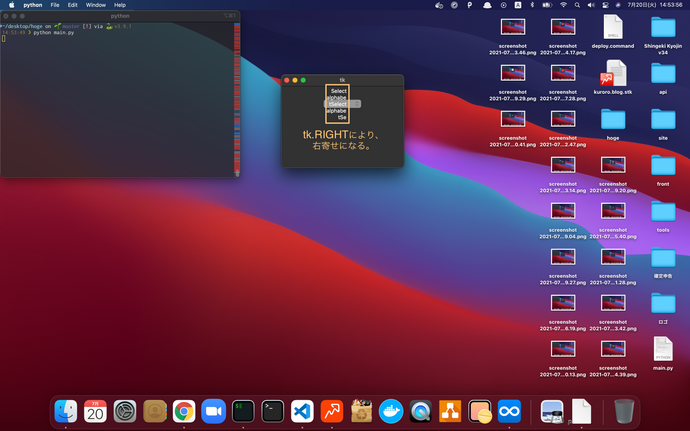Select screenshot 2021-07...5.40.png thumbnail
The width and height of the screenshot is (690, 431).
tap(613, 211)
